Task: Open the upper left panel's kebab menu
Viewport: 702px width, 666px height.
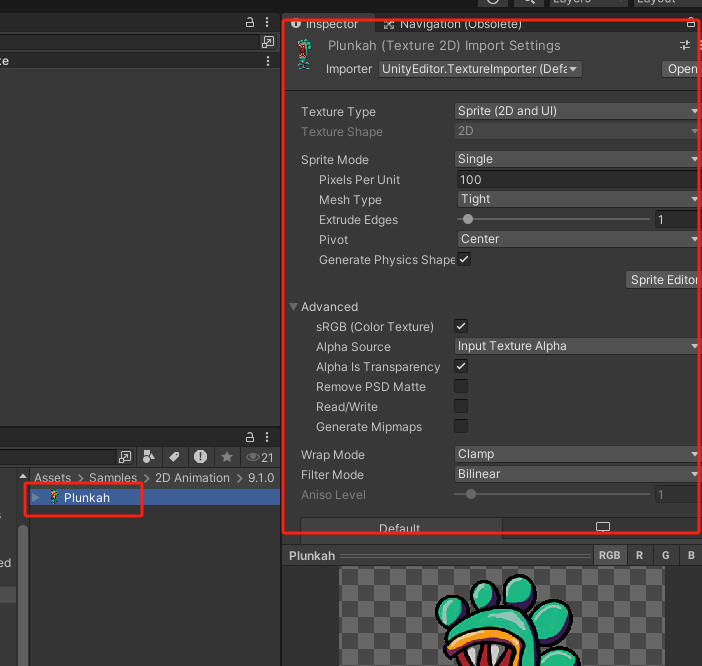Action: point(267,22)
